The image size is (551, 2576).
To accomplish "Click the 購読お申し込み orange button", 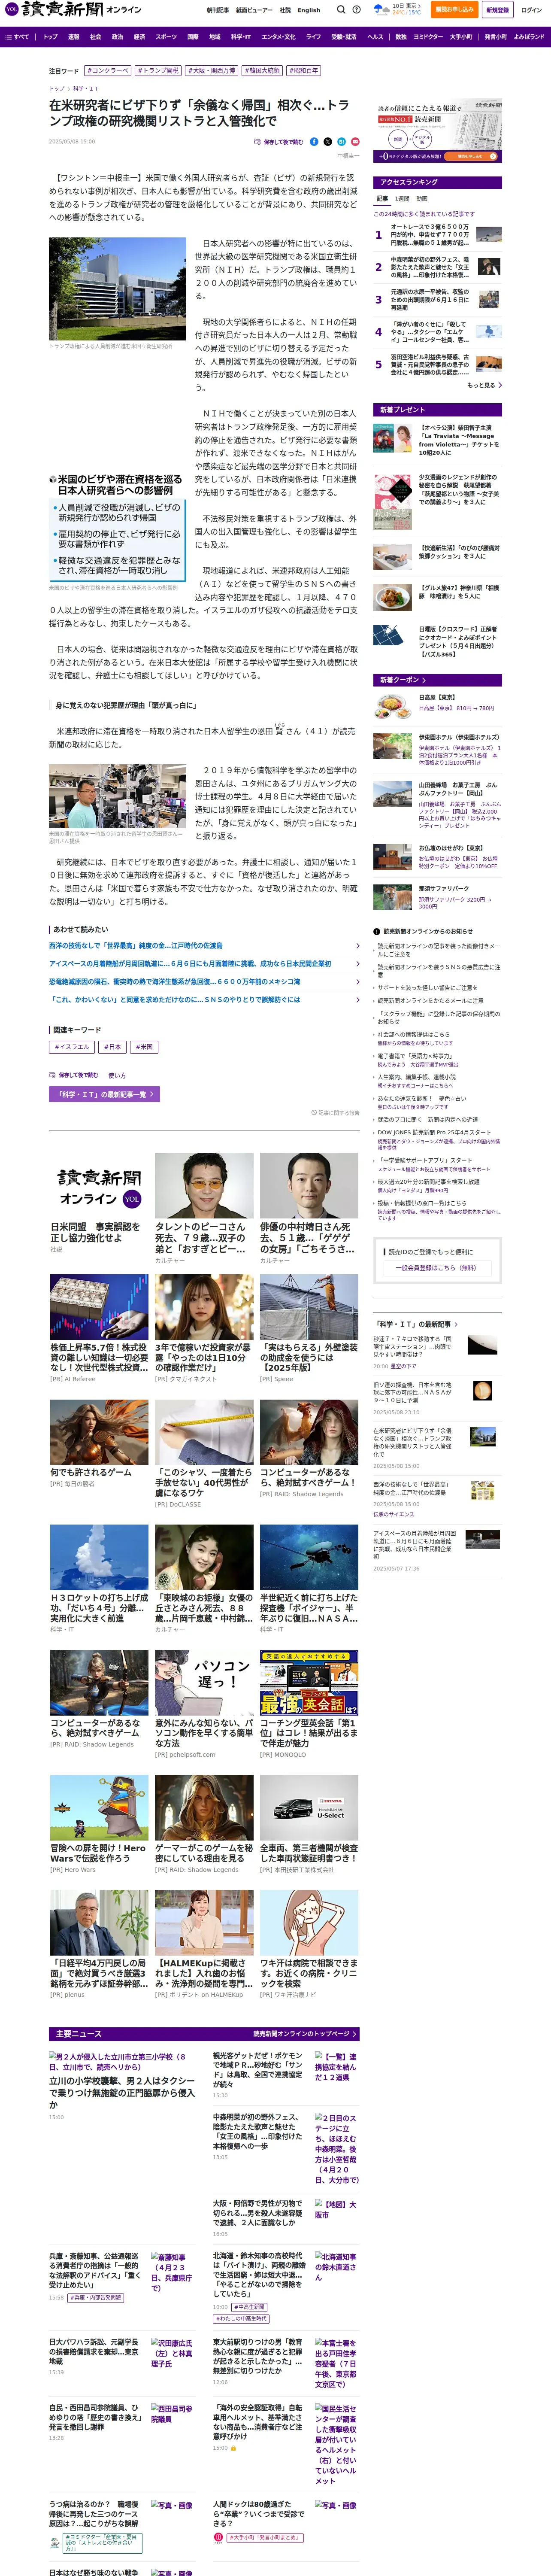I will coord(454,9).
